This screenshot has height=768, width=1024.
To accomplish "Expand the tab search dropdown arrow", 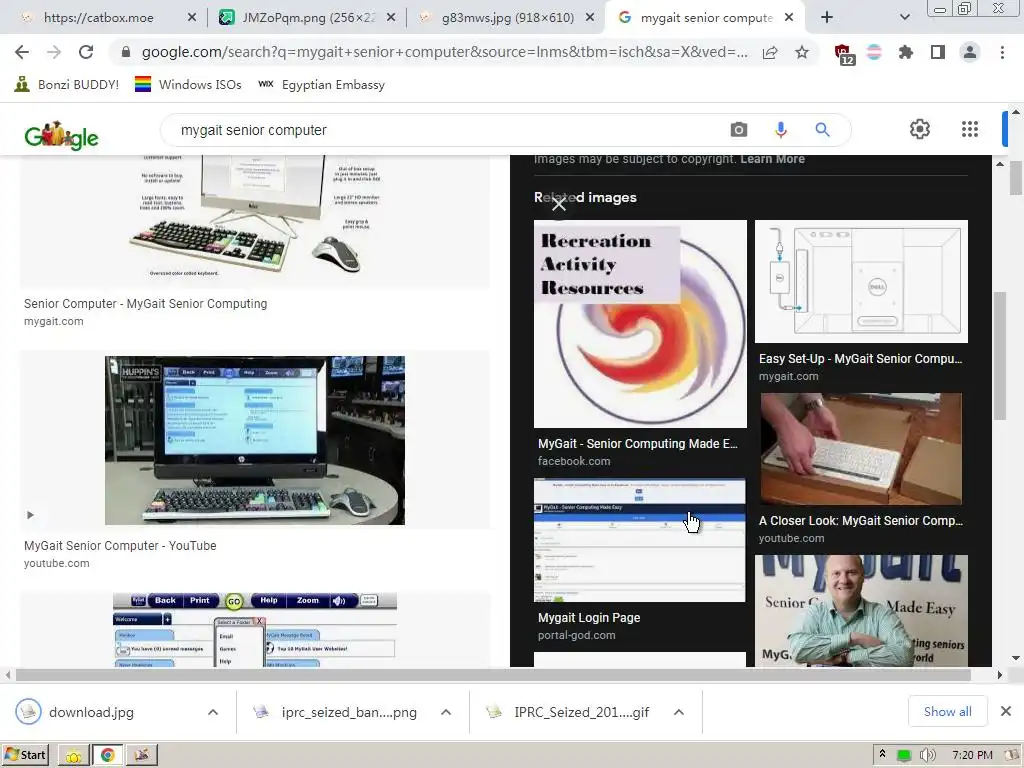I will [904, 18].
